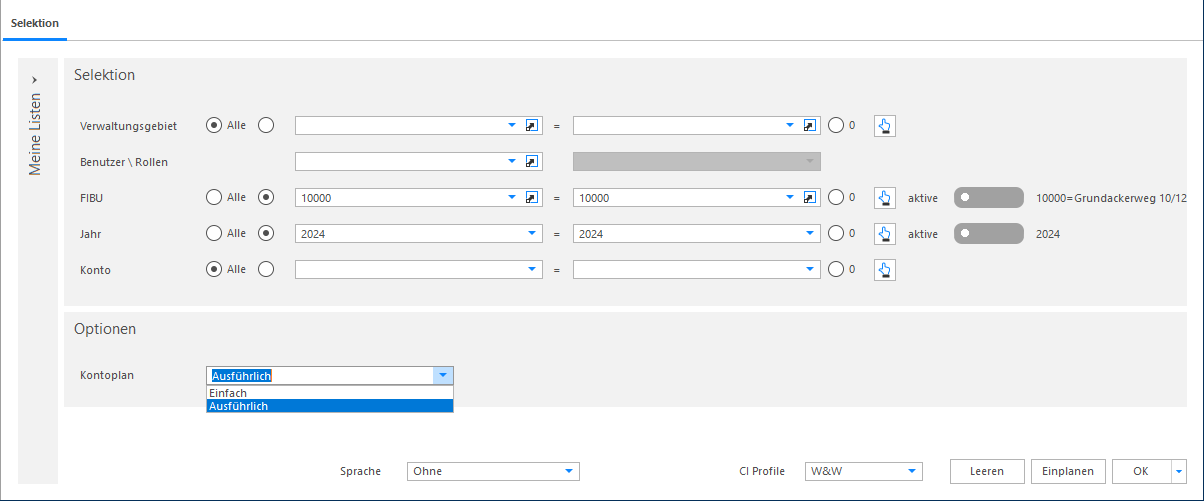Open lookup icon of second FIBU 10000 field

[x=811, y=198]
